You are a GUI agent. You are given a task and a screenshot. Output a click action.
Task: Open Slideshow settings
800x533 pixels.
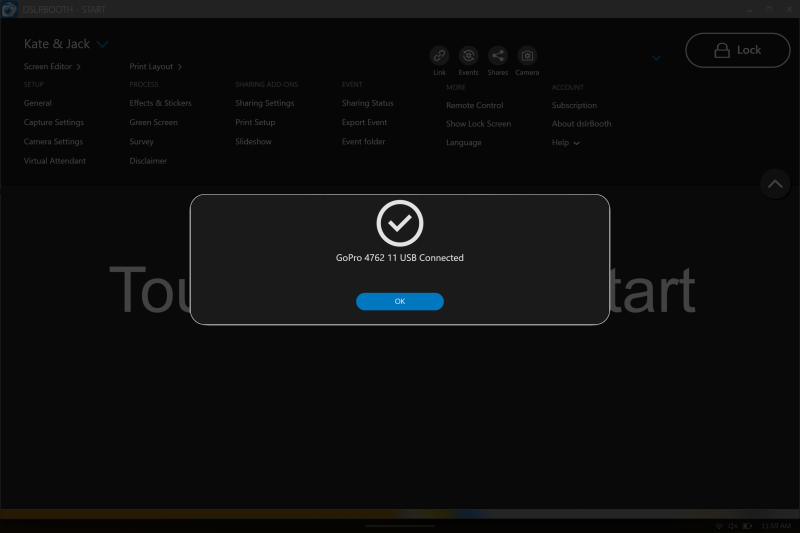[x=254, y=142]
